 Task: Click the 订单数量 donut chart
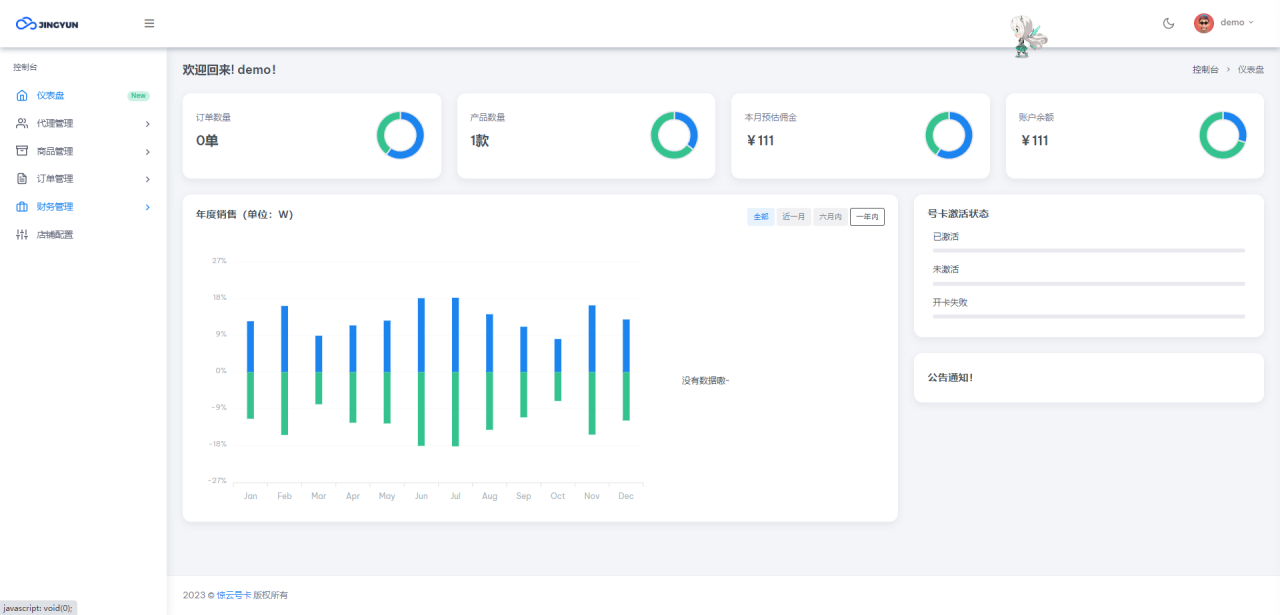400,135
